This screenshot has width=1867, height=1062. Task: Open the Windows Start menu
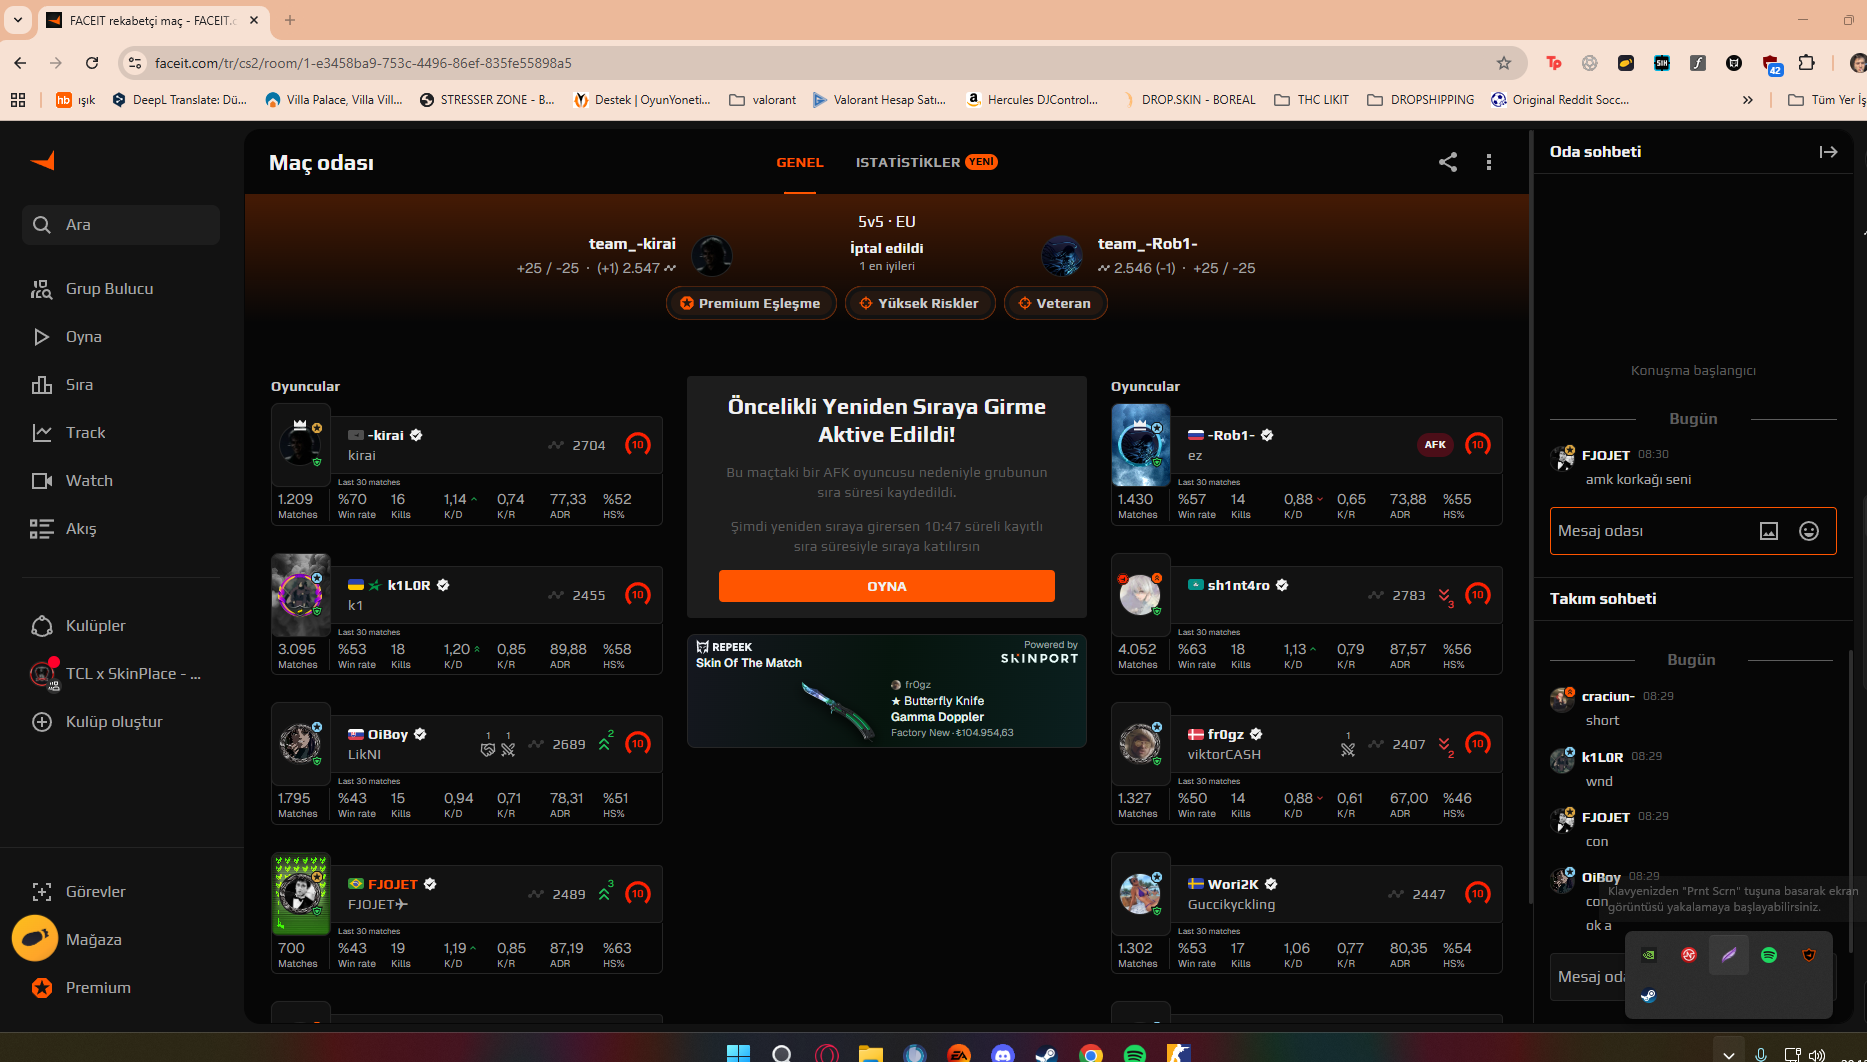pyautogui.click(x=739, y=1053)
